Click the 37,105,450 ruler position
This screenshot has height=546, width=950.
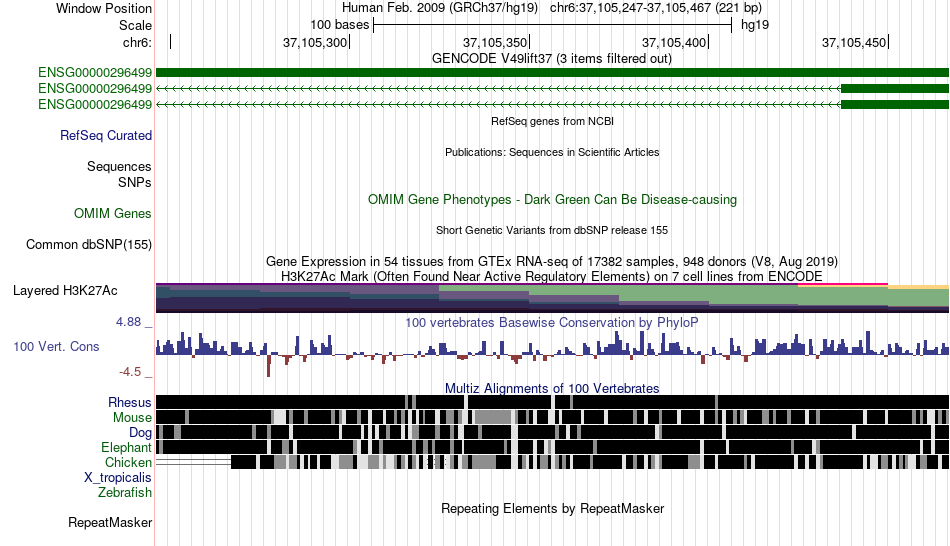click(x=854, y=42)
